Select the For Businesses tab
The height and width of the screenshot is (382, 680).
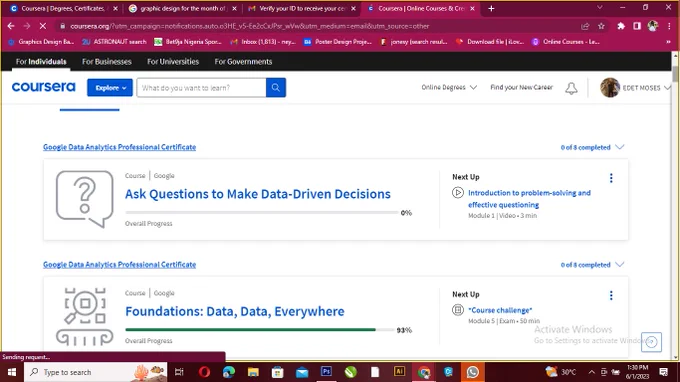click(107, 62)
